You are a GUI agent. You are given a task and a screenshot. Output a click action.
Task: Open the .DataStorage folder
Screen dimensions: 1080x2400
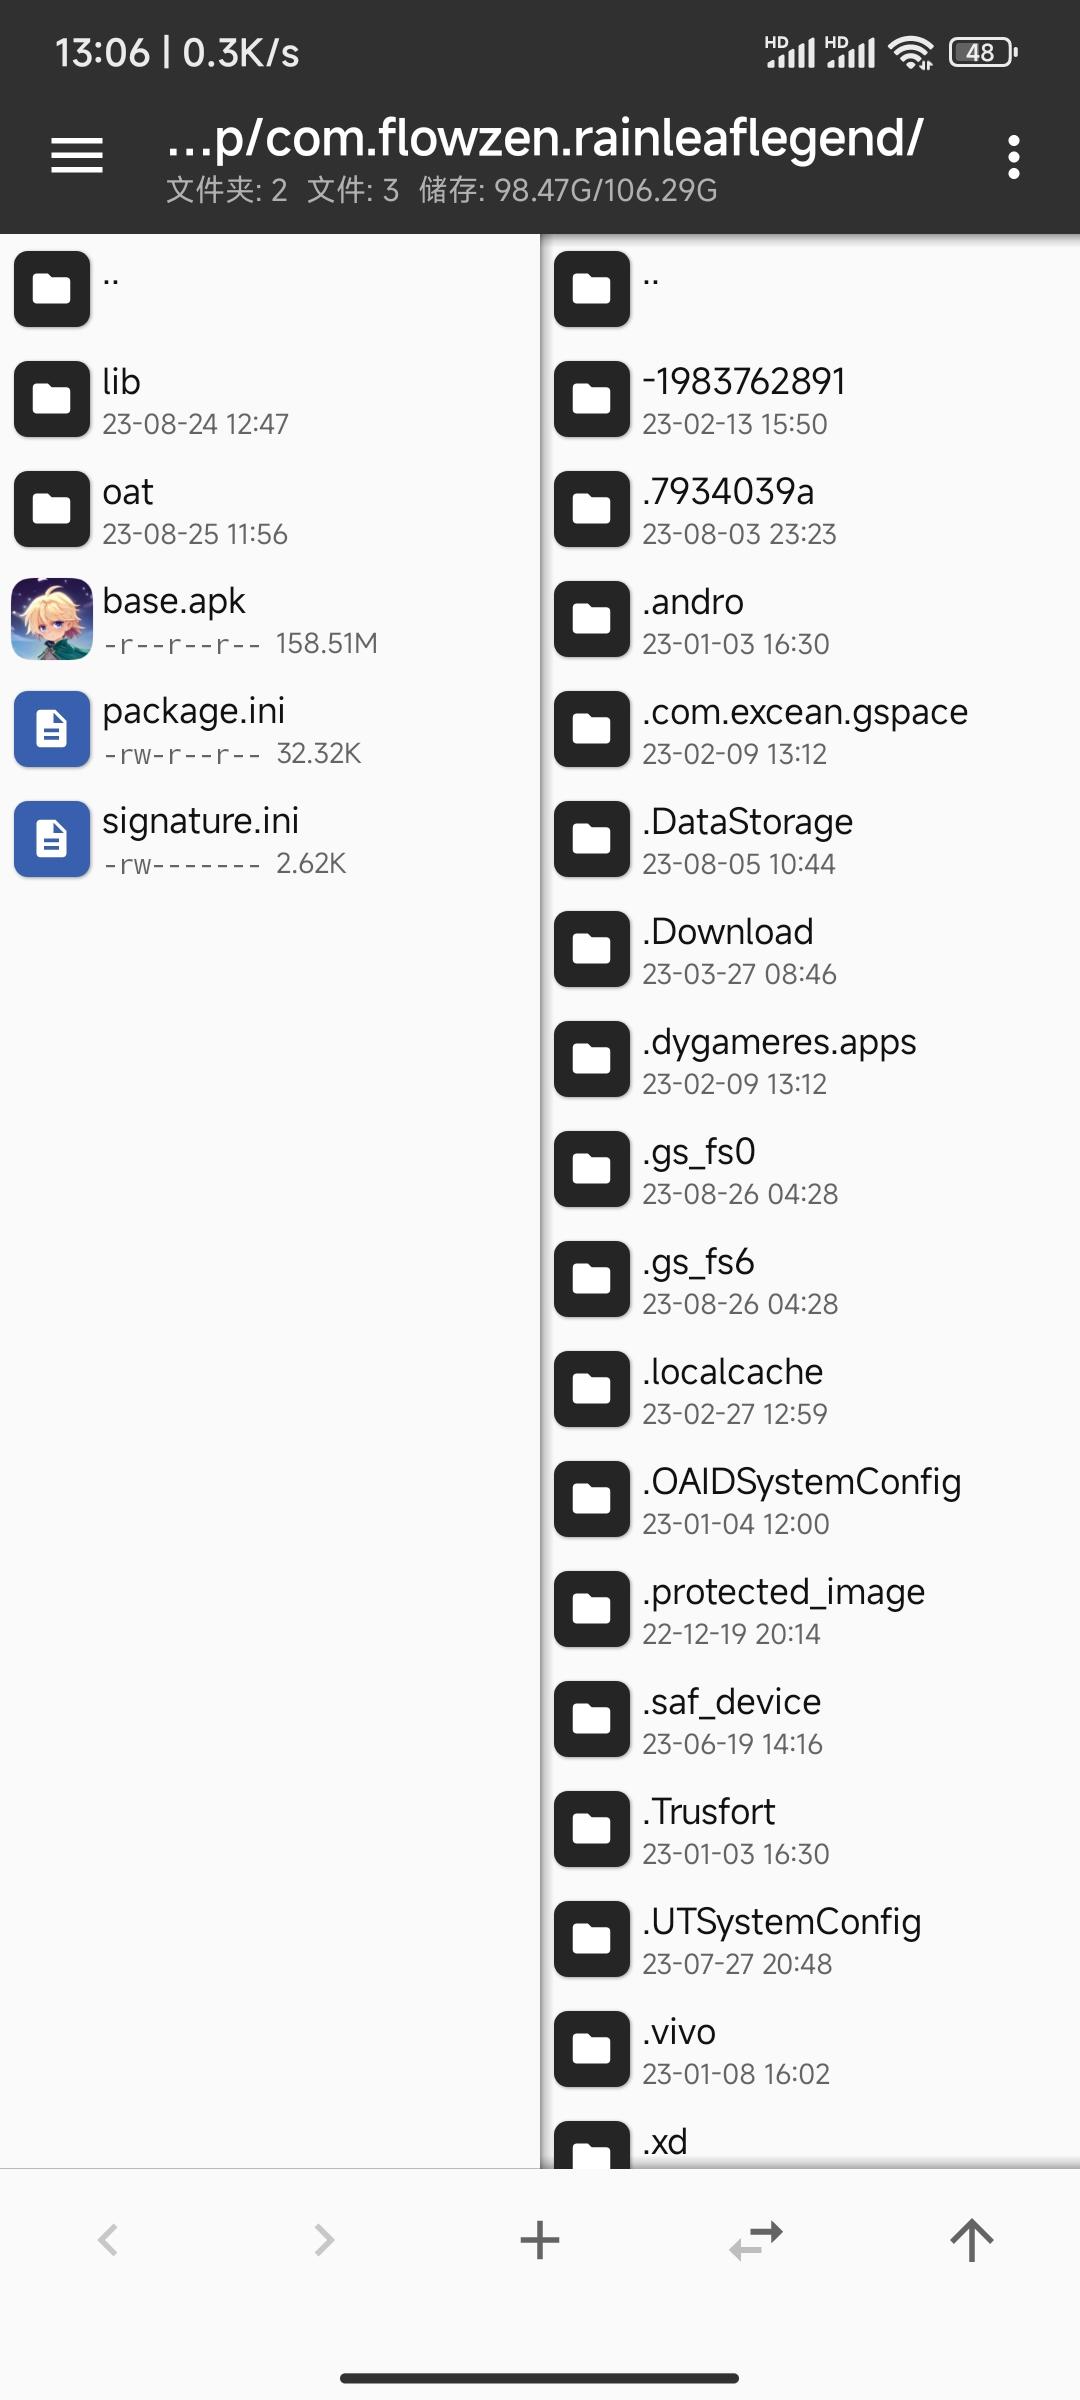[811, 839]
